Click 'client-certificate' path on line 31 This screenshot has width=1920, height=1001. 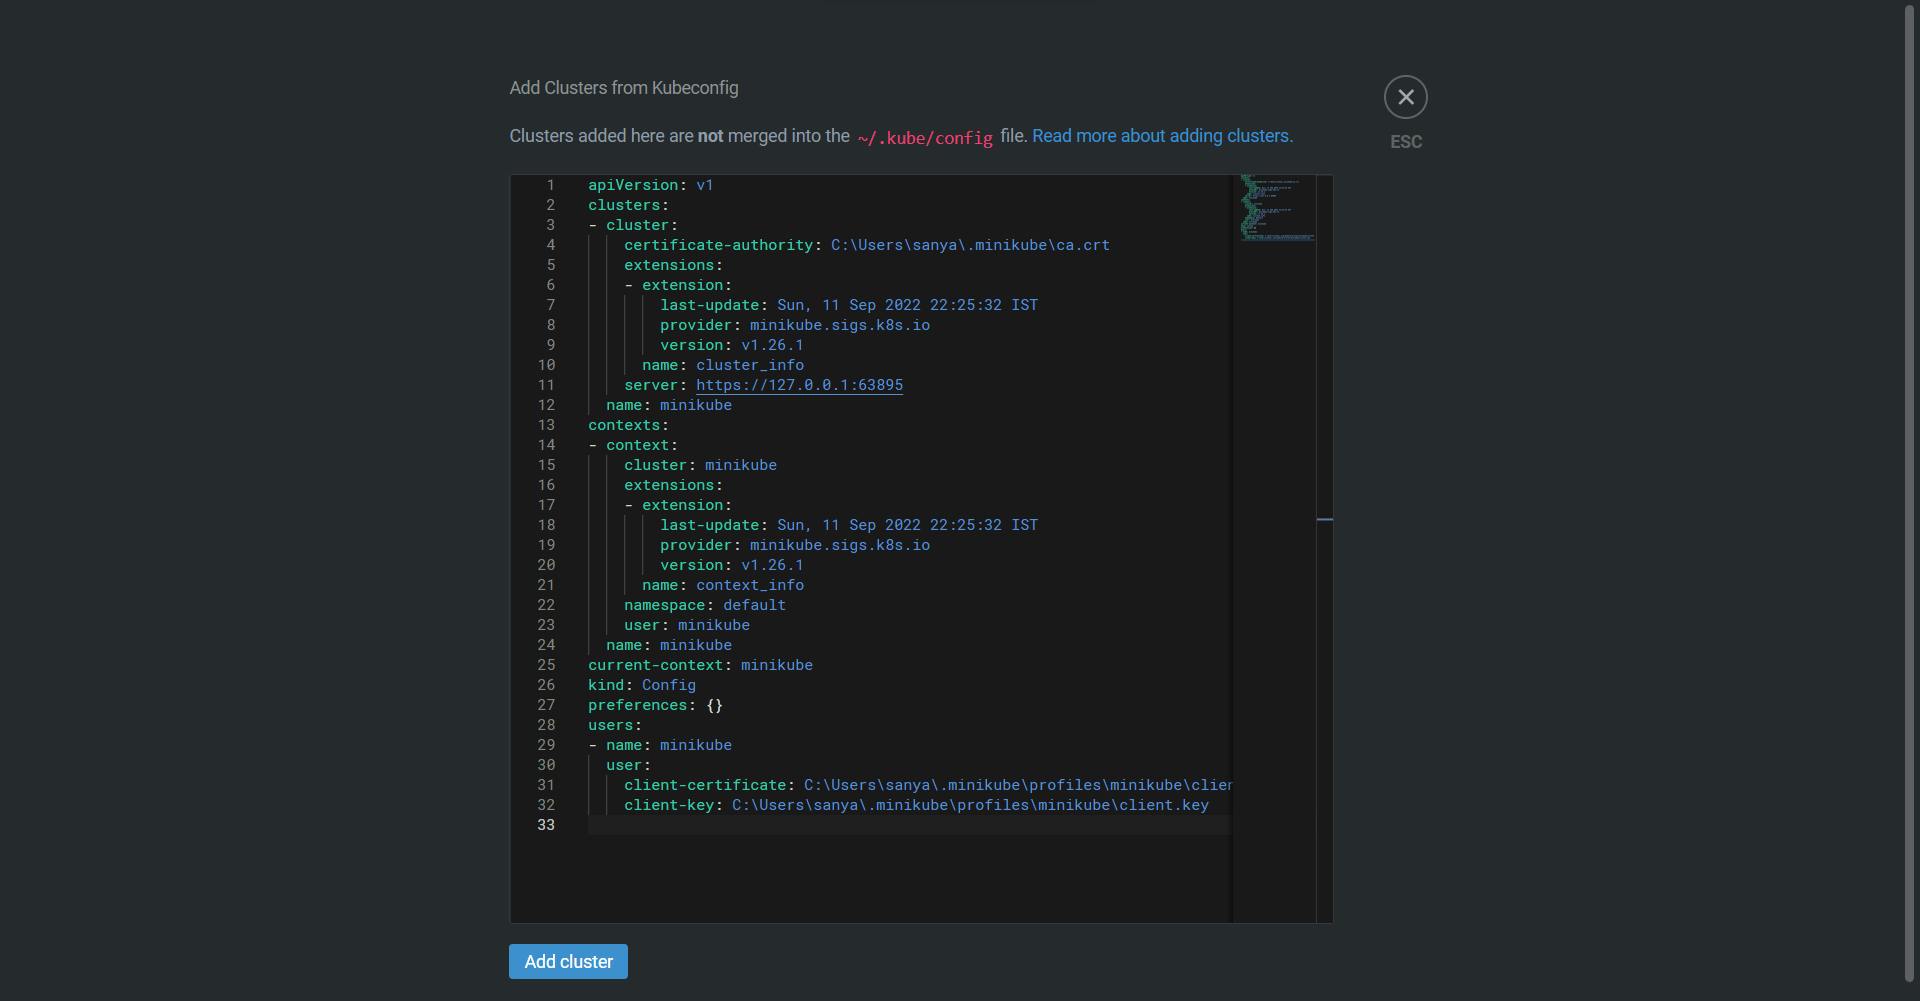1017,785
